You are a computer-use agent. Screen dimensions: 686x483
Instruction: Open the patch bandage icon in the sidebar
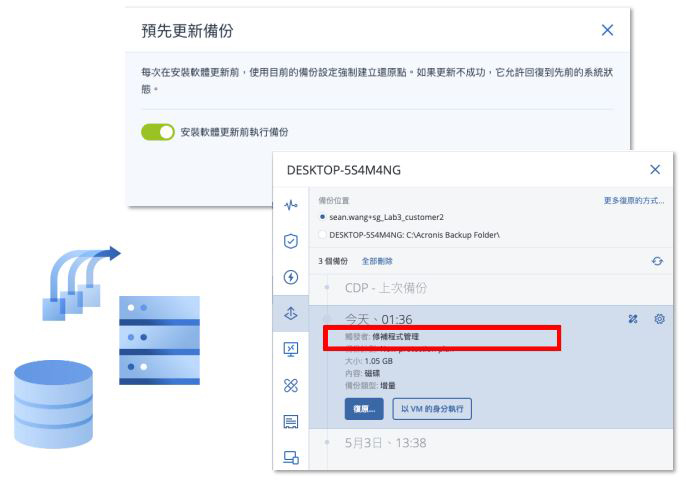291,385
